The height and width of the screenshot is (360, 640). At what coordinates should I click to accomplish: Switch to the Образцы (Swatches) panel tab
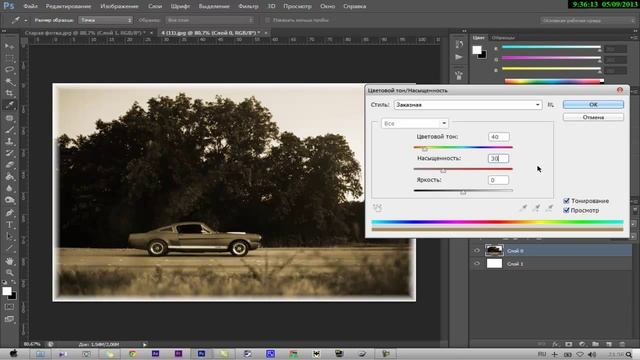pos(503,38)
